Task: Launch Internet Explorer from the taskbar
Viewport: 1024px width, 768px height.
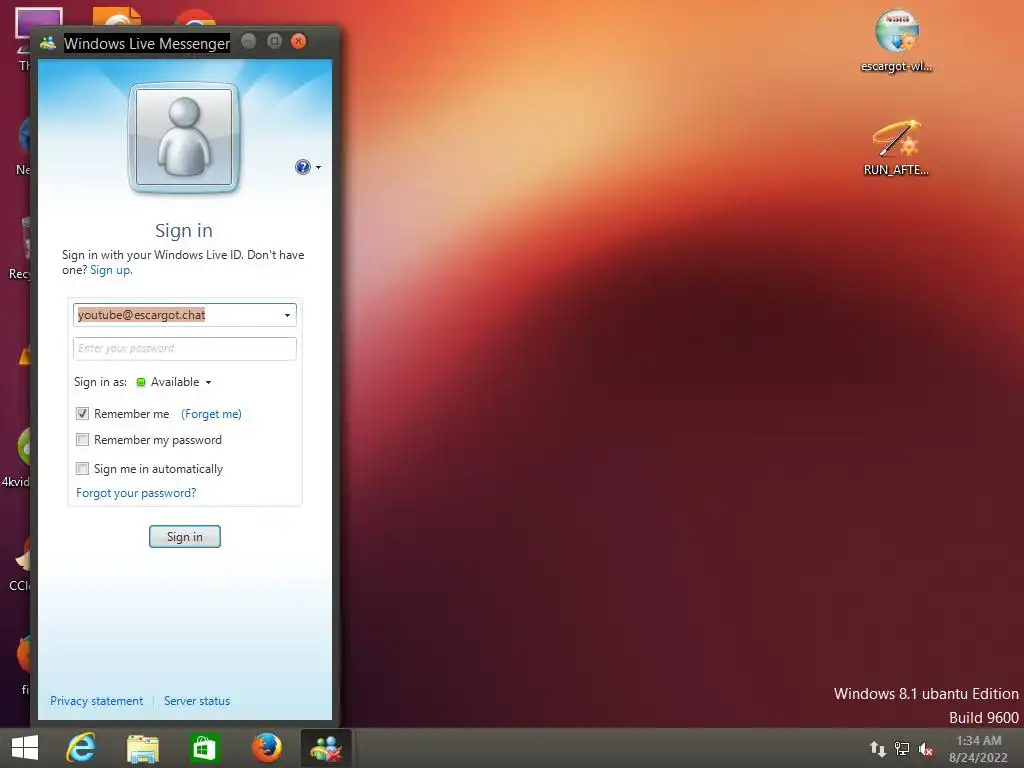Action: point(81,748)
